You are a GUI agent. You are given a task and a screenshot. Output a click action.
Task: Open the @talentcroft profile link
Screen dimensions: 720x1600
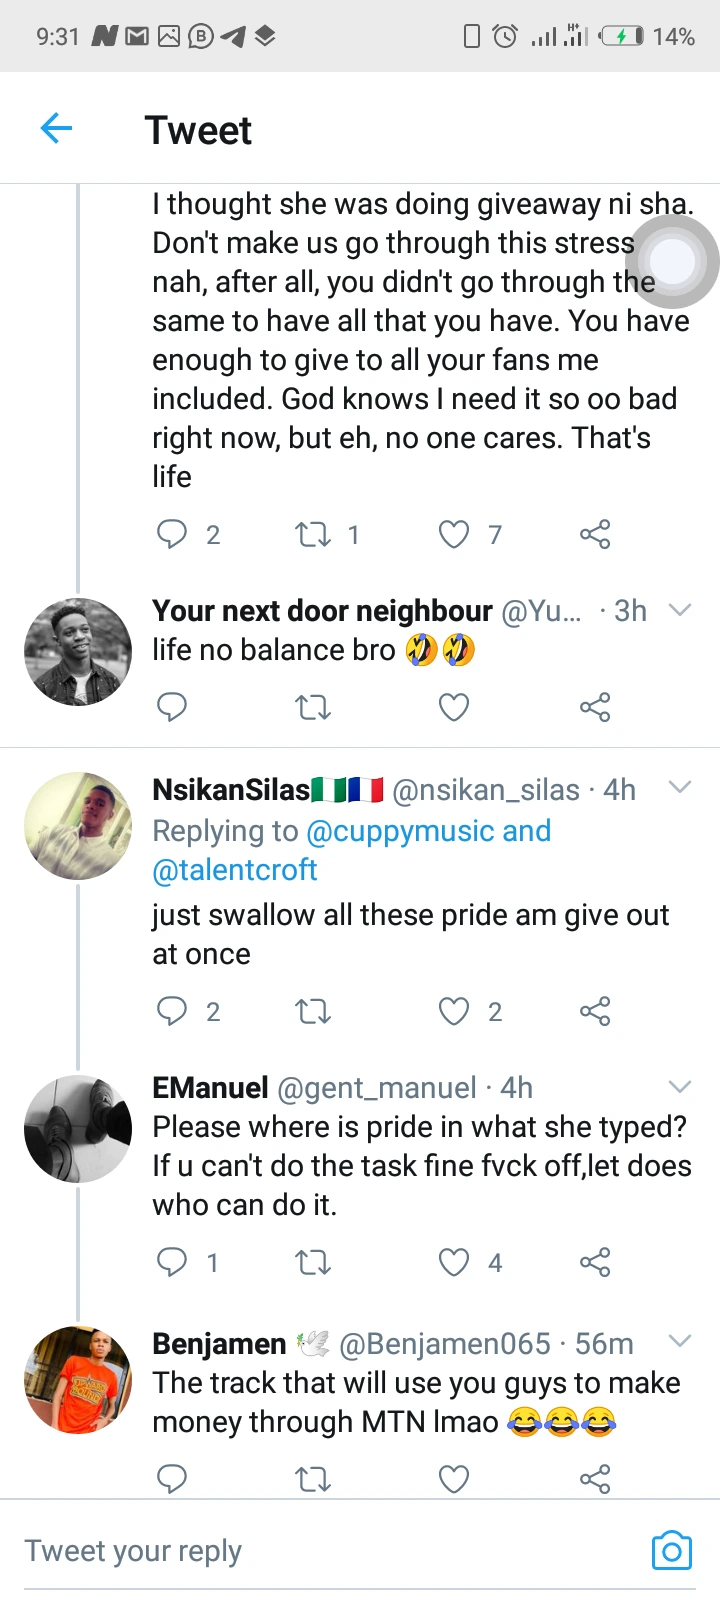(x=234, y=870)
